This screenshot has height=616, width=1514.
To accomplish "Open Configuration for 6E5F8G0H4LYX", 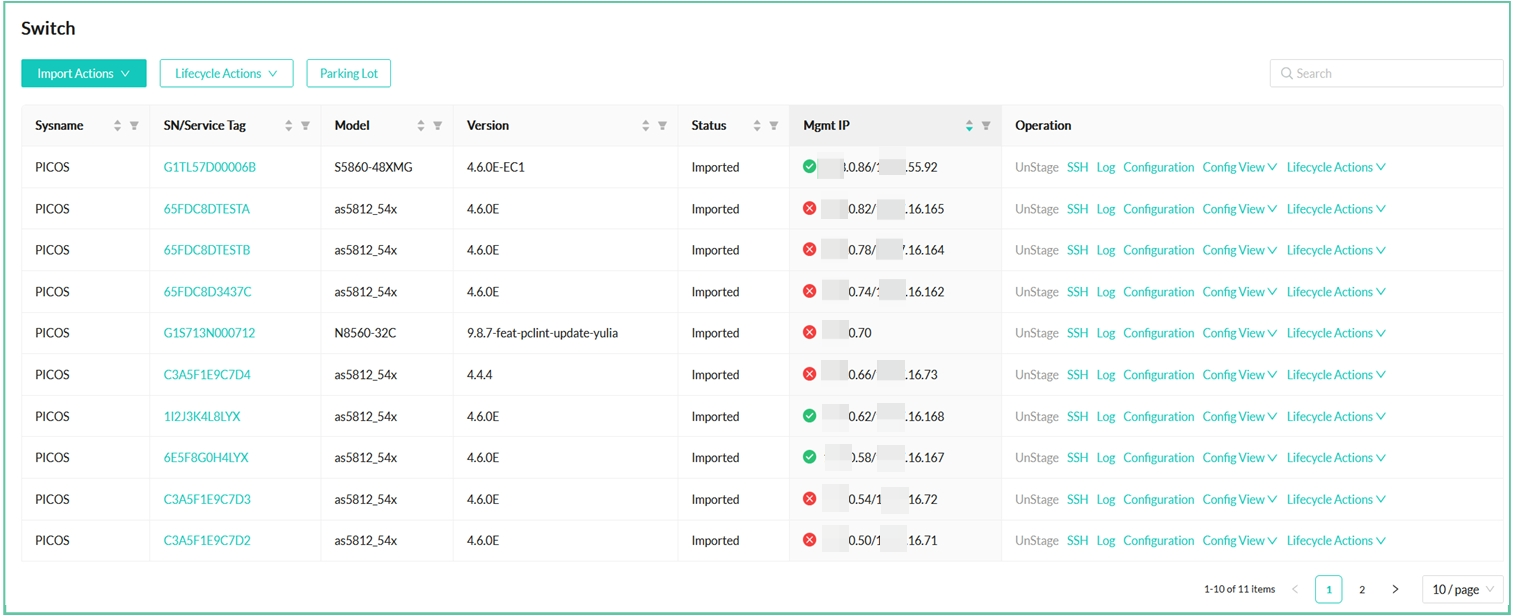I will (1159, 458).
